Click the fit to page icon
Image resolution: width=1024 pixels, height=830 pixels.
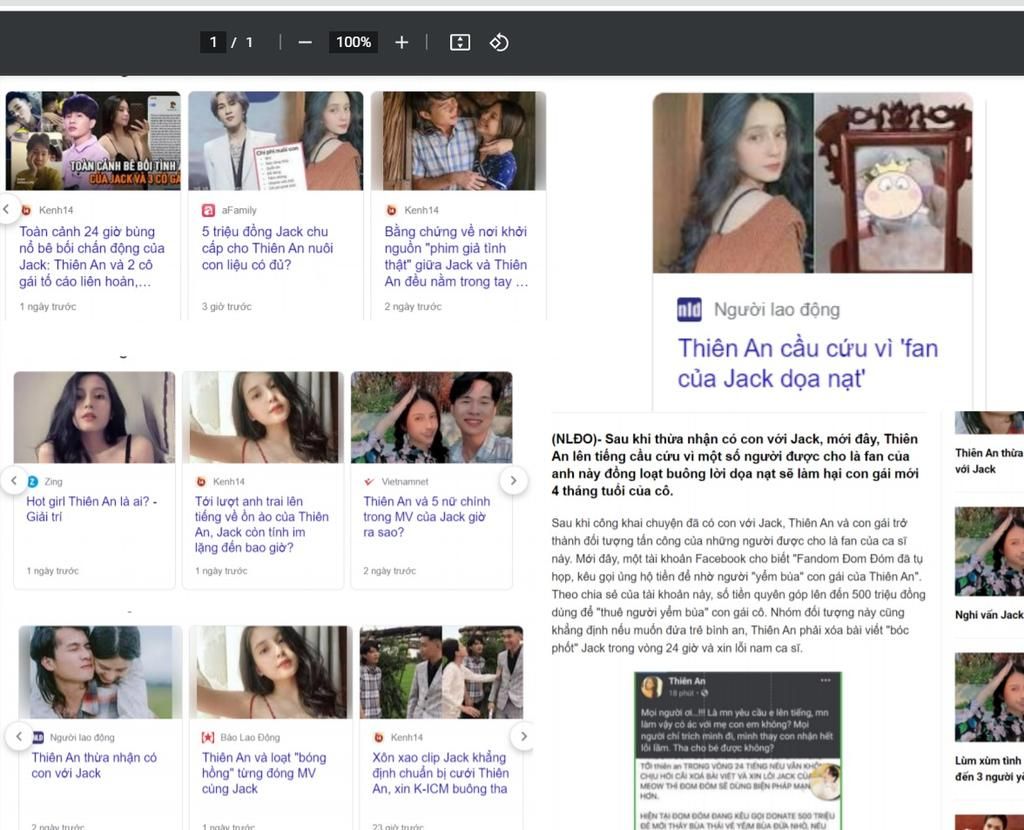point(460,42)
